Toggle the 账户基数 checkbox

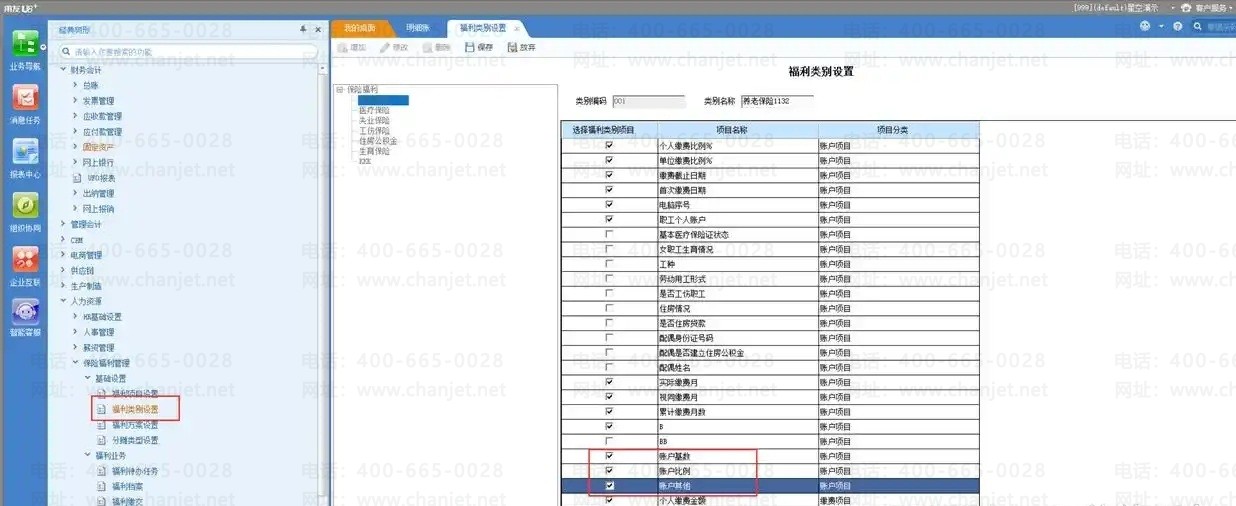(609, 456)
